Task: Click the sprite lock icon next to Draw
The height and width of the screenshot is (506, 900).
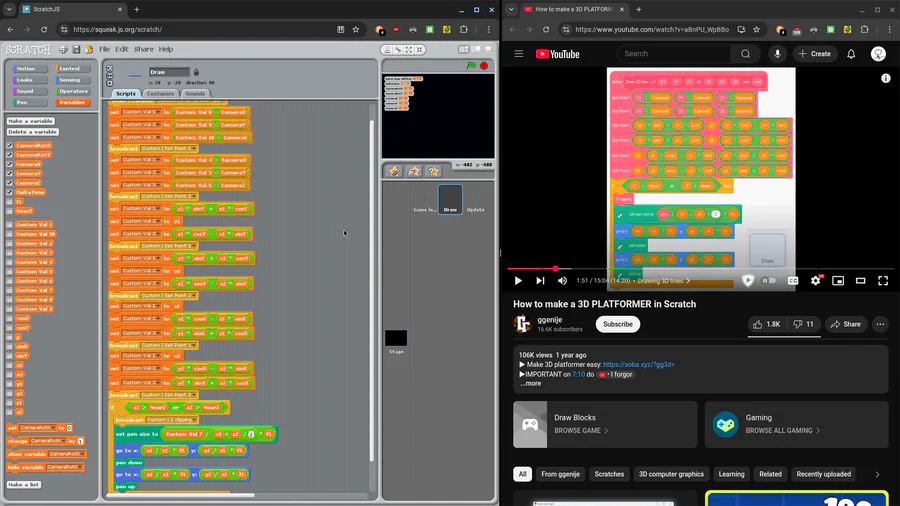Action: click(x=196, y=72)
